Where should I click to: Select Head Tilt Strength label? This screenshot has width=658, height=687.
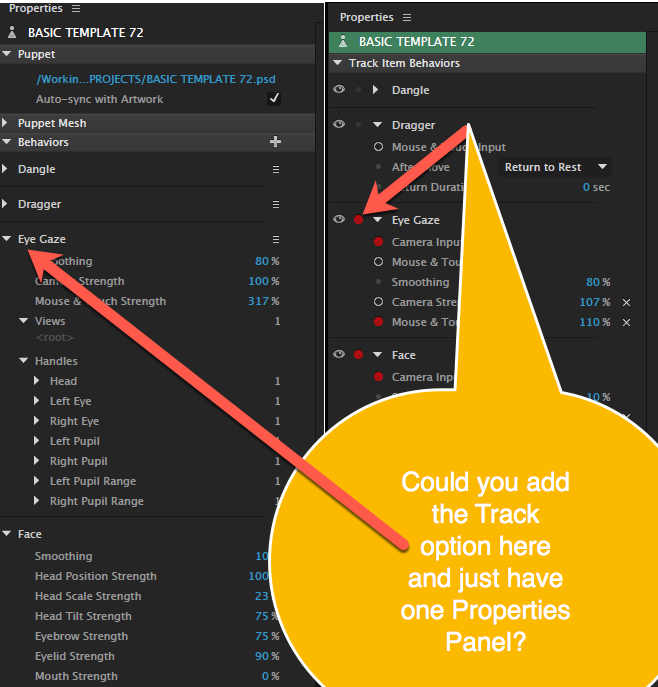pyautogui.click(x=83, y=616)
